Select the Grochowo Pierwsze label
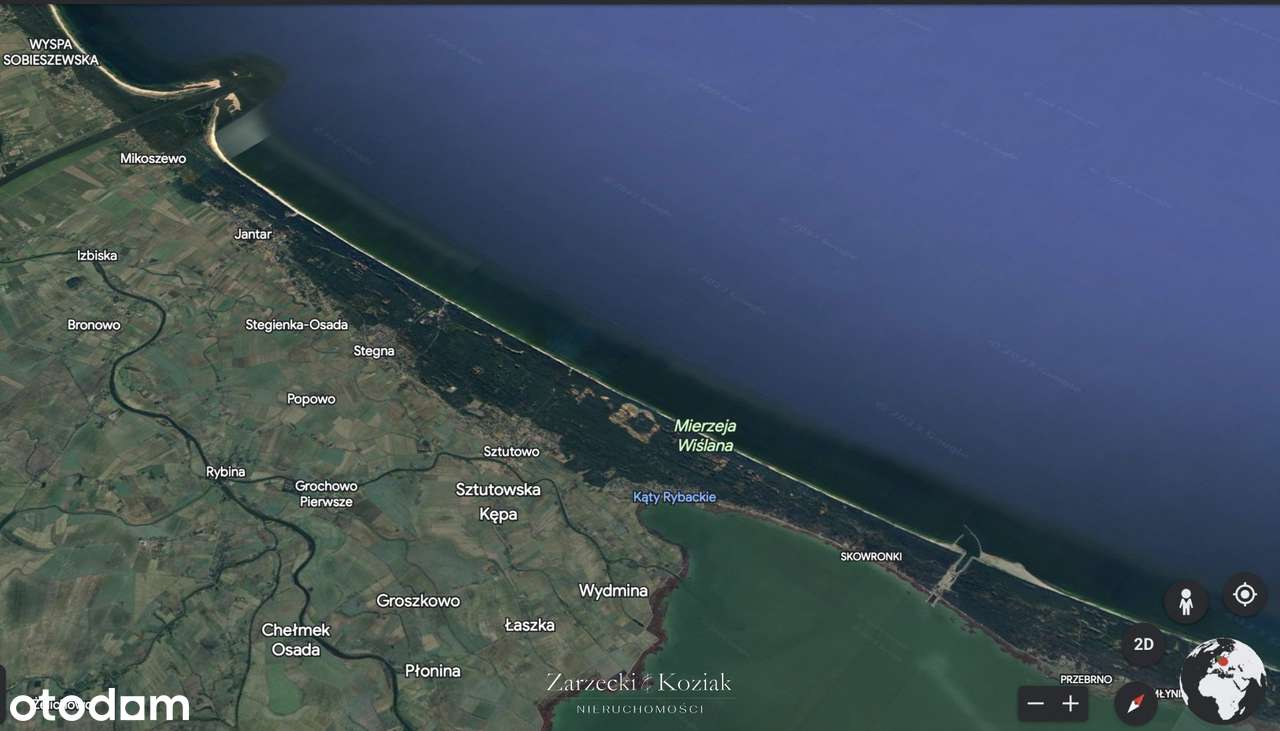The image size is (1280, 731). tap(326, 494)
